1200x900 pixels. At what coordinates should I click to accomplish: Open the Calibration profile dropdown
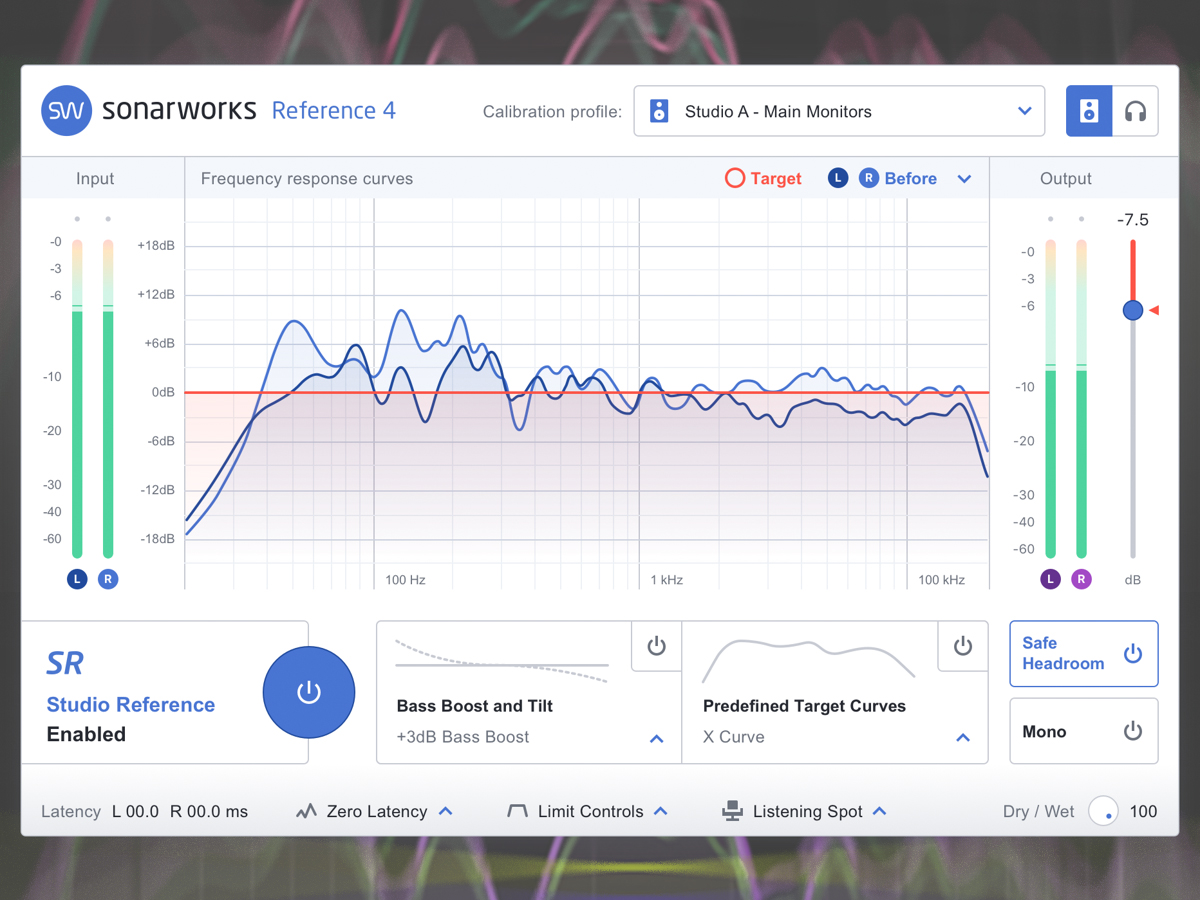click(x=839, y=111)
